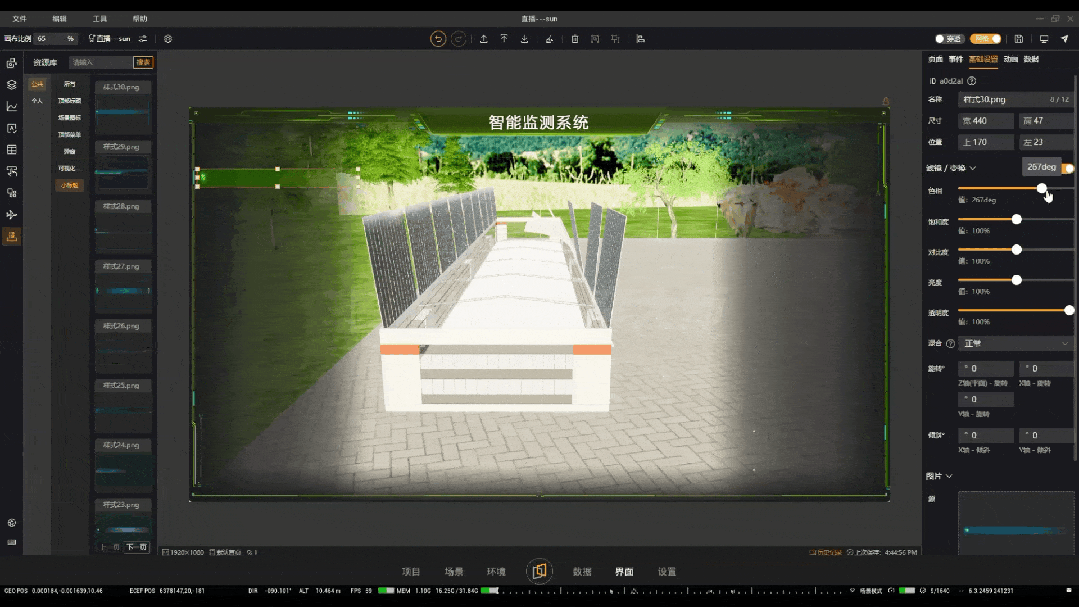Toggle the orange switch in top bar
1079x607 pixels.
985,39
